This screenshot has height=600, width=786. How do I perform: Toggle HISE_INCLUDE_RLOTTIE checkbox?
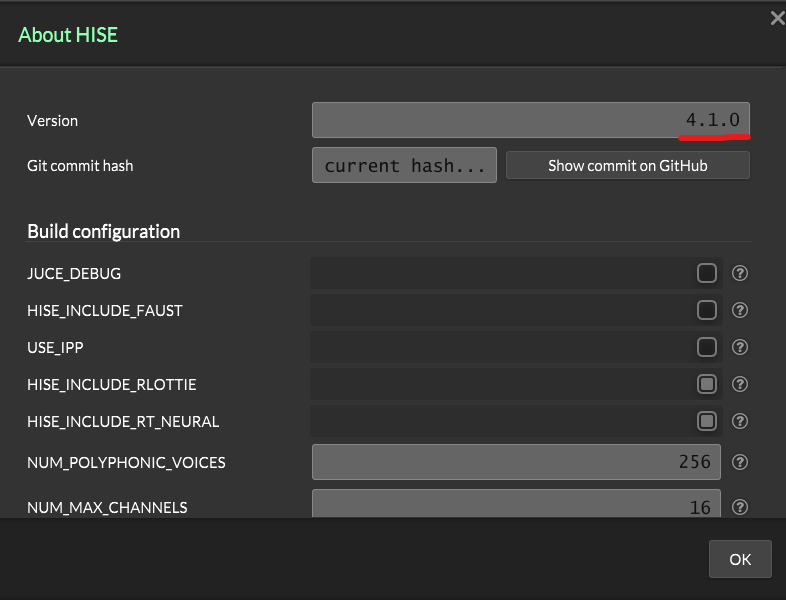tap(706, 384)
